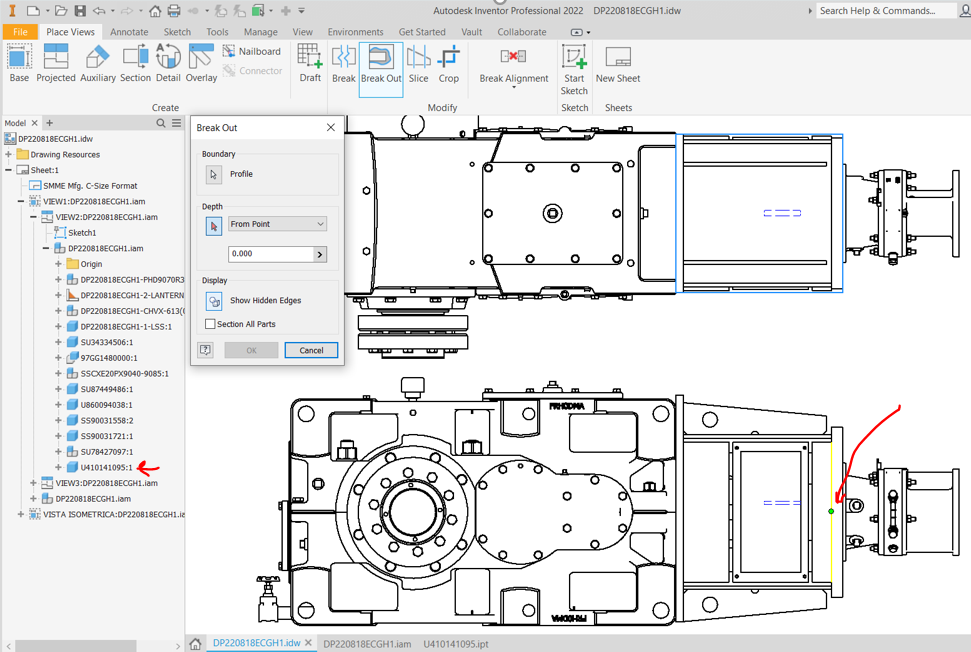Viewport: 971px width, 652px height.
Task: Open the File menu button
Action: (20, 32)
